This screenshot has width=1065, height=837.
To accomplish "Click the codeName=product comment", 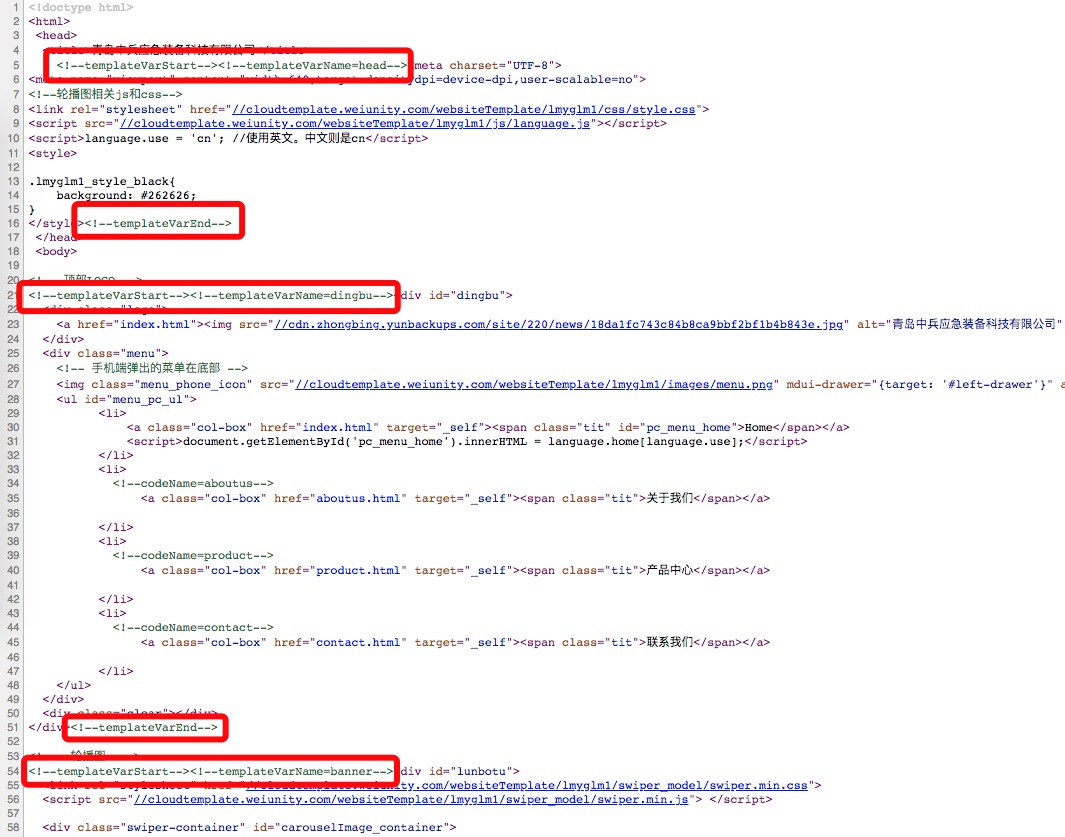I will pyautogui.click(x=193, y=556).
